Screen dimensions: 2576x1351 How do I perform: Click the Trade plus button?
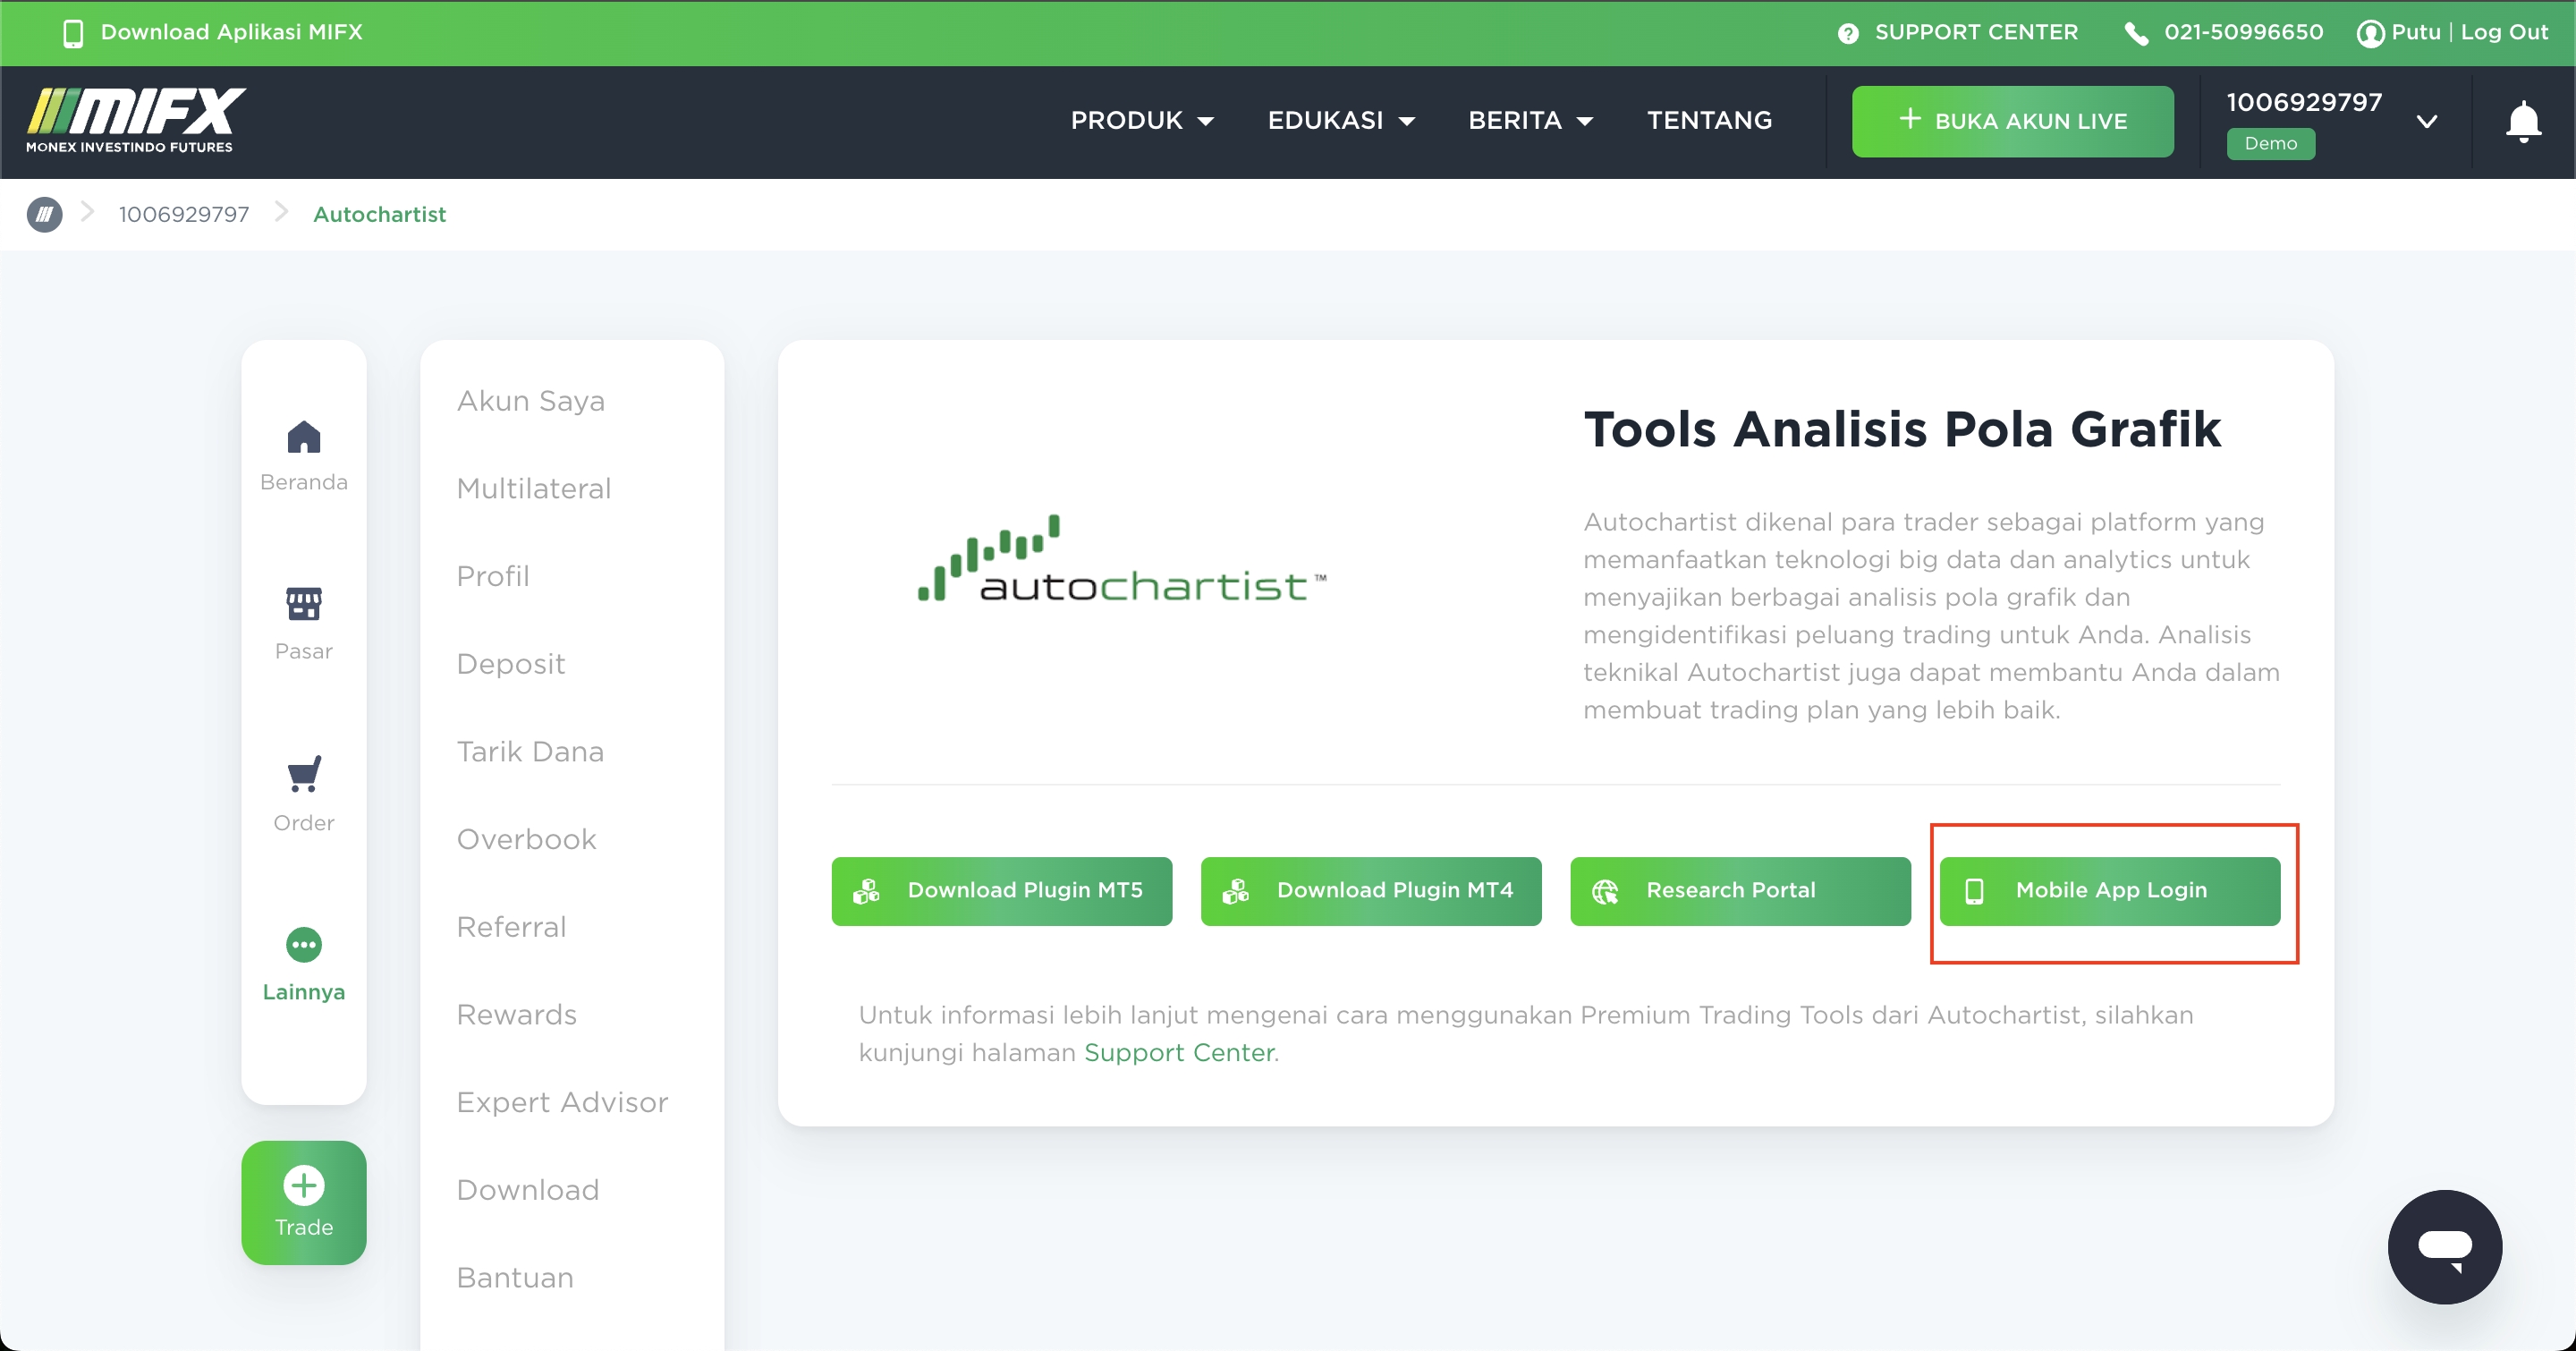304,1202
